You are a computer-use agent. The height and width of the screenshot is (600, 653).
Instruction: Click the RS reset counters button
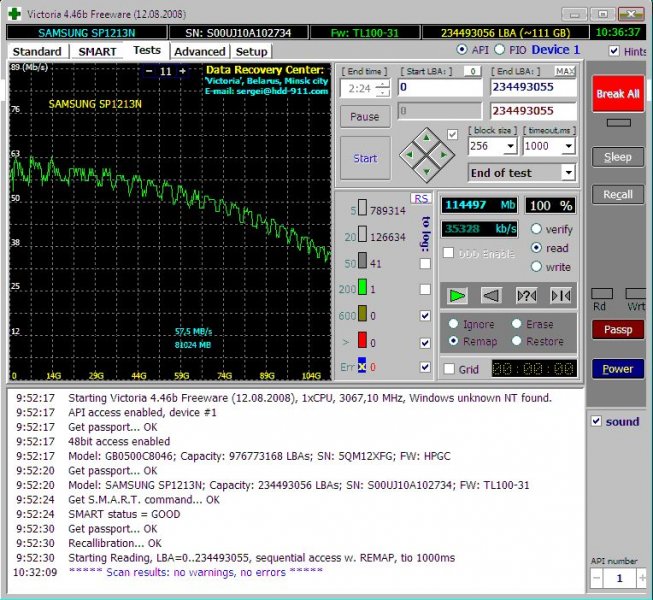click(x=421, y=198)
